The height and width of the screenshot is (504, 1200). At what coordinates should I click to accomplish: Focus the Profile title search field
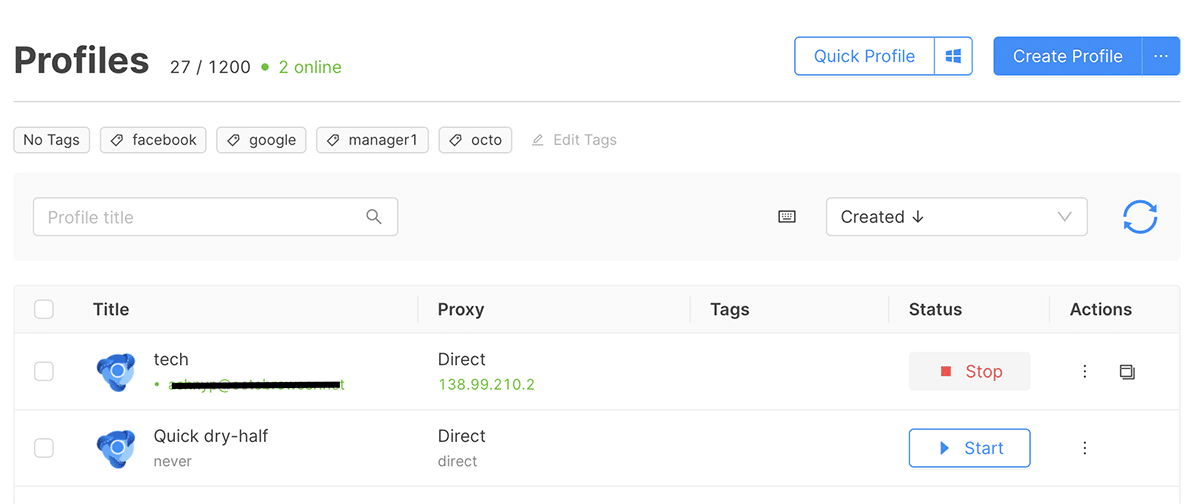click(x=200, y=217)
